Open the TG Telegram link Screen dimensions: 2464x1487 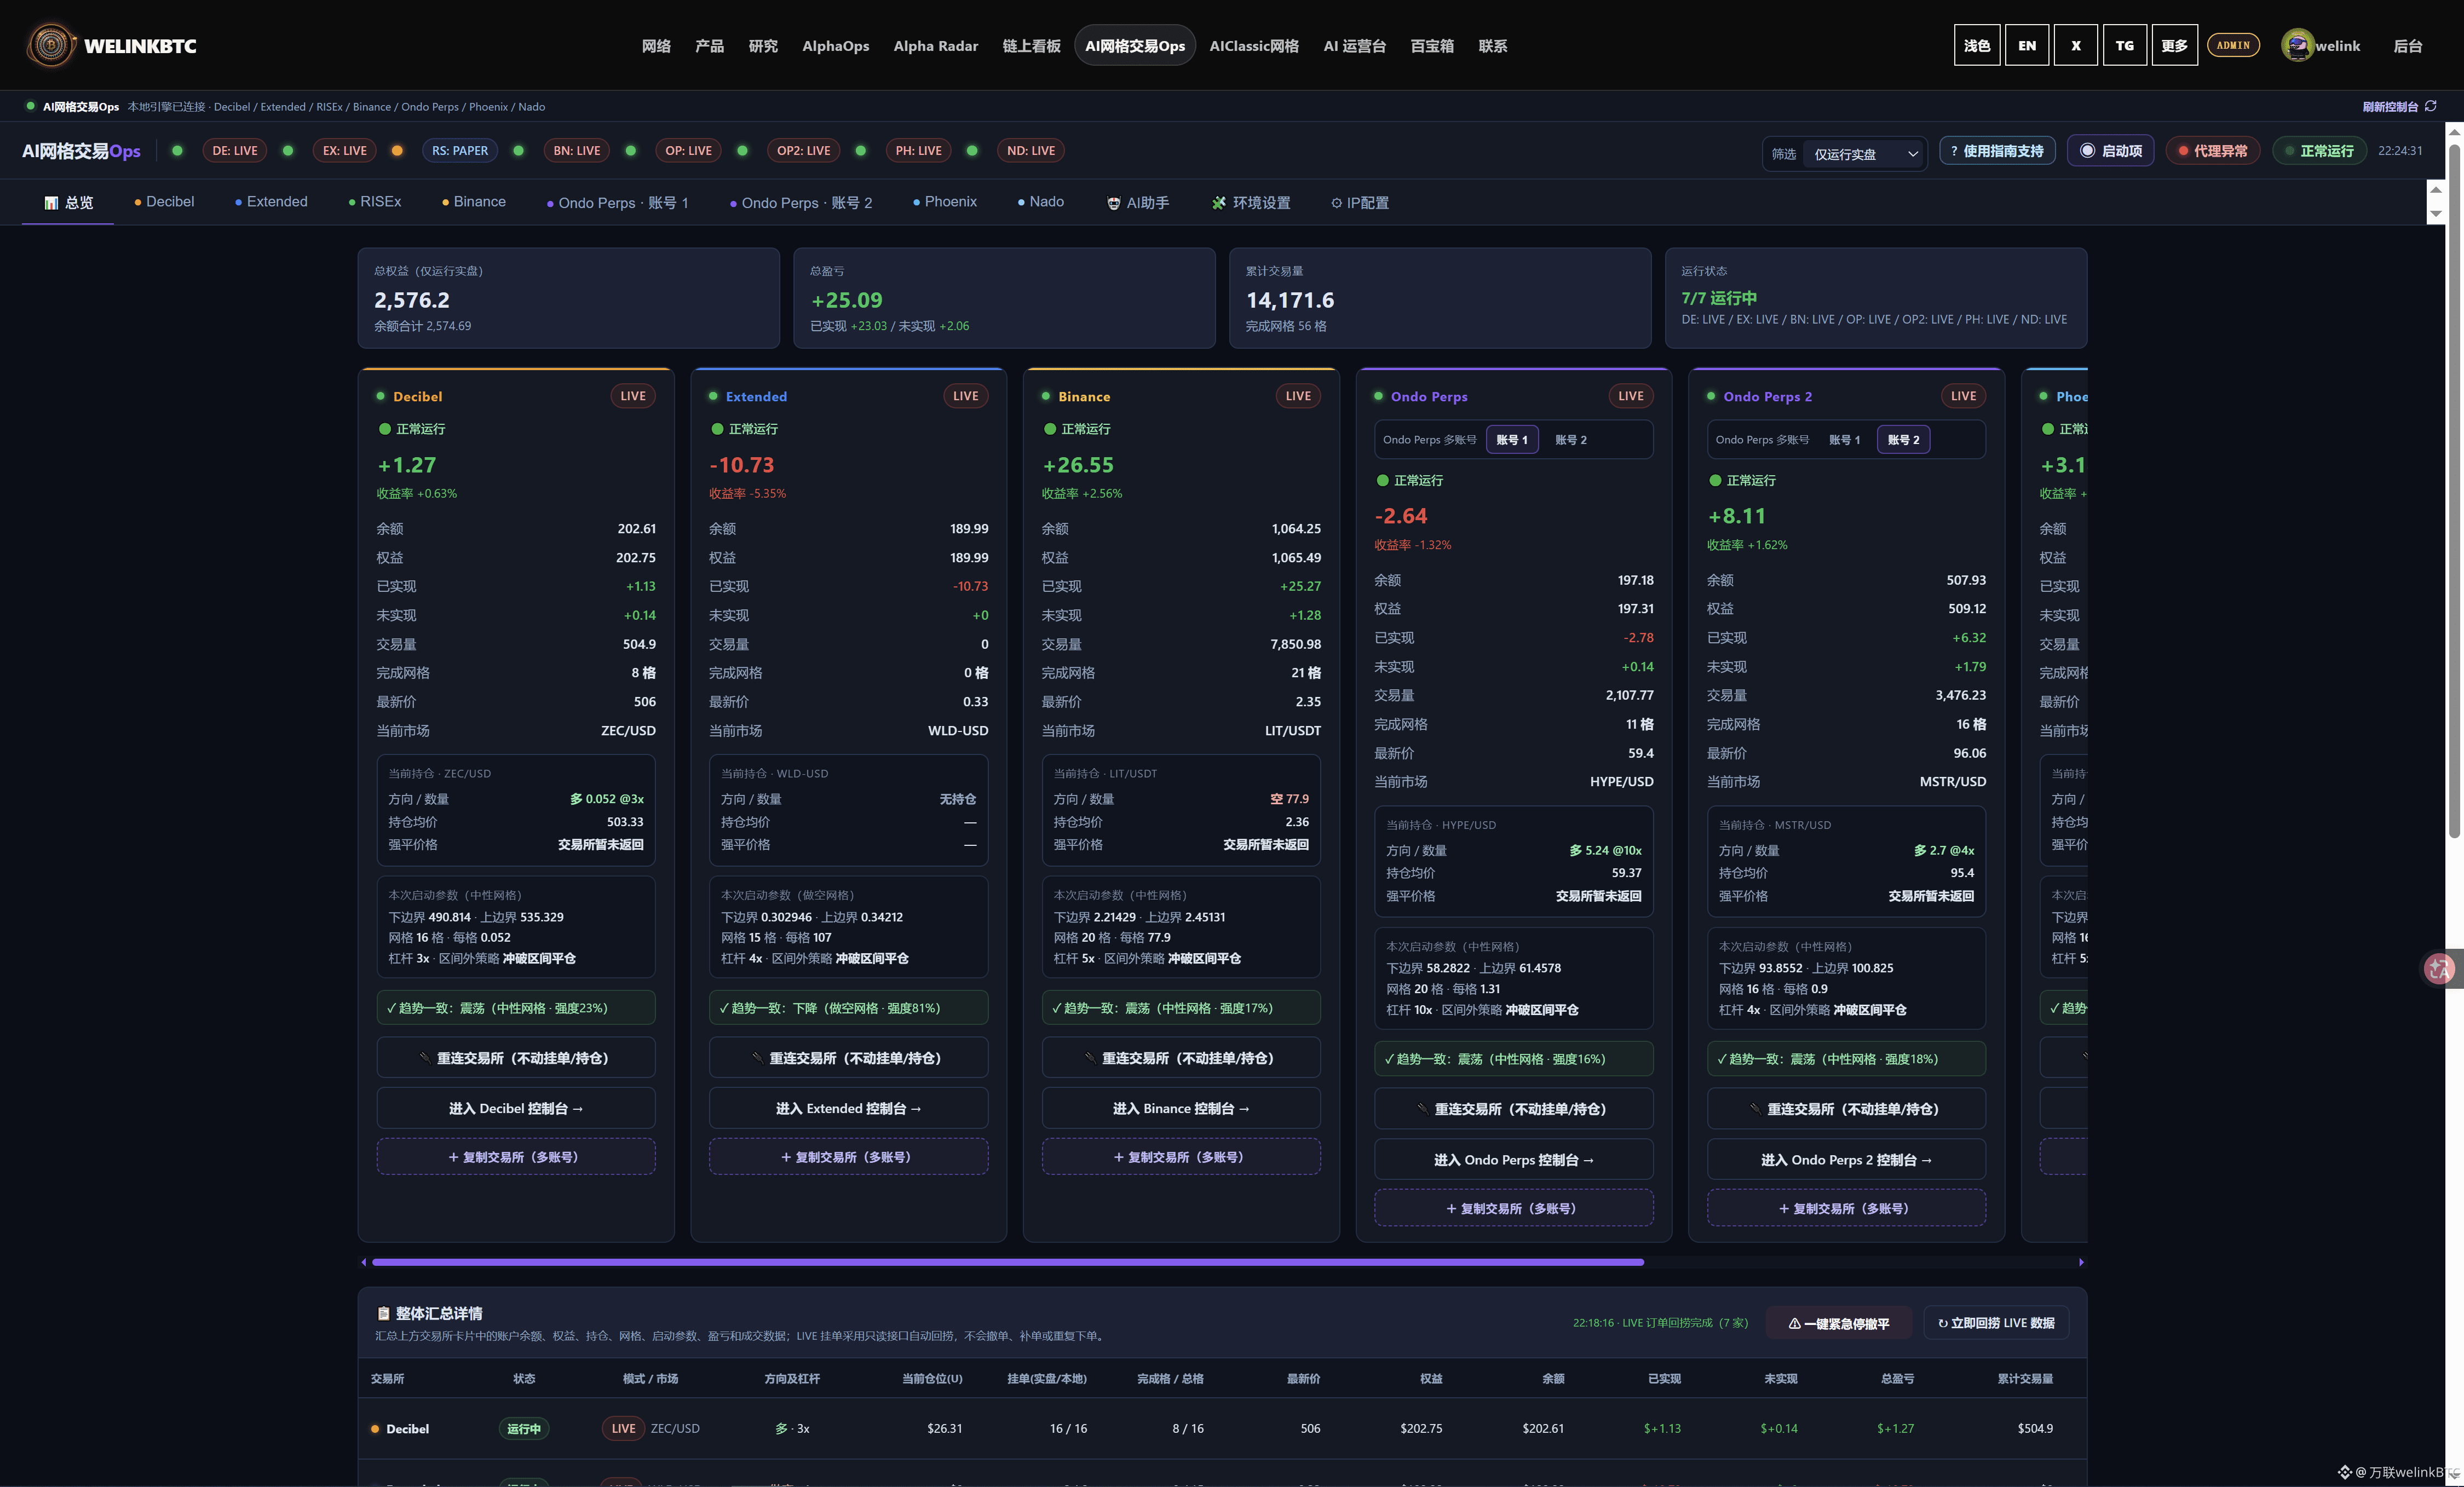coord(2125,45)
